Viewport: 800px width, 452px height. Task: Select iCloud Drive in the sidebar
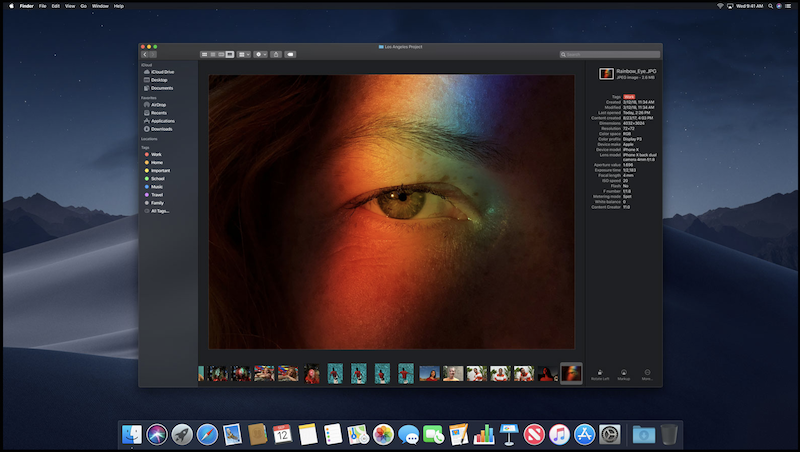(x=162, y=72)
